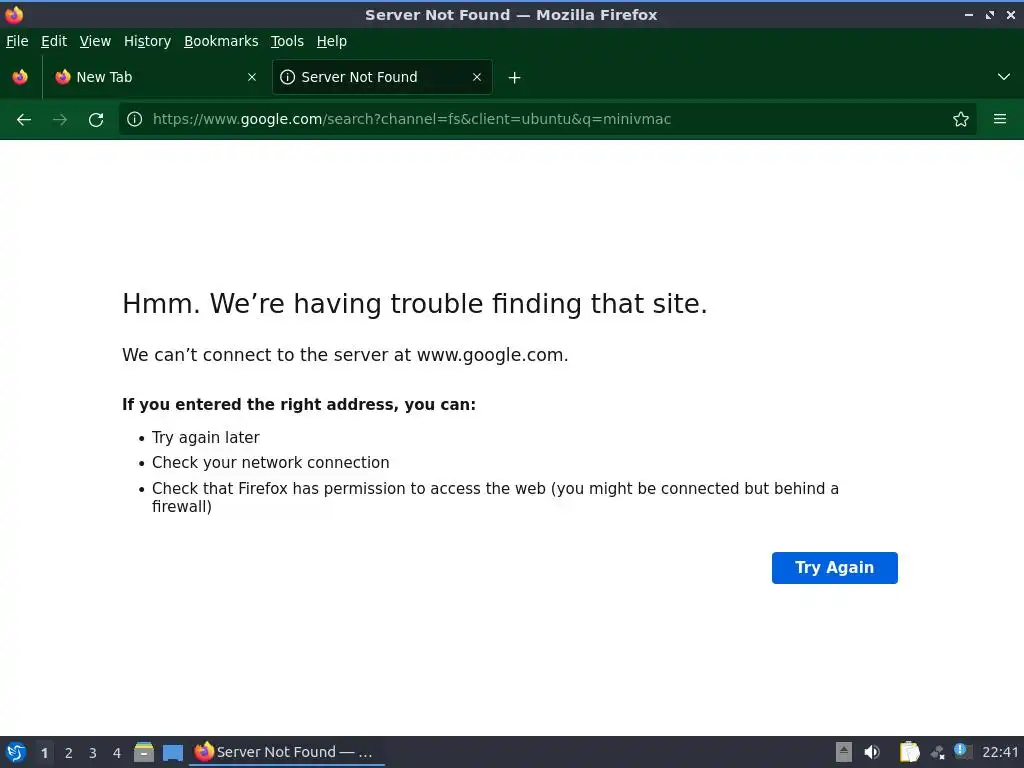Focus the google.com search URL field

pyautogui.click(x=547, y=119)
